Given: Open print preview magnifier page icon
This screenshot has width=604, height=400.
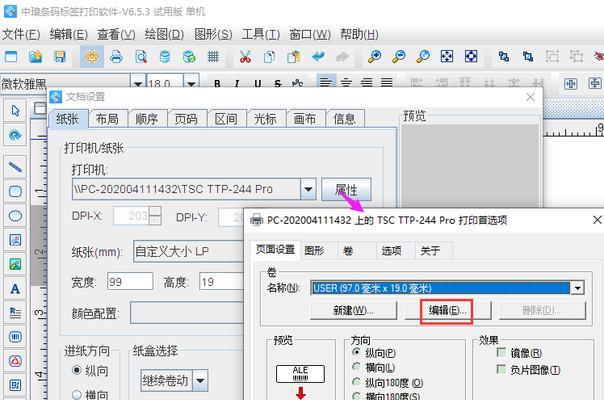Looking at the screenshot, I should click(141, 57).
